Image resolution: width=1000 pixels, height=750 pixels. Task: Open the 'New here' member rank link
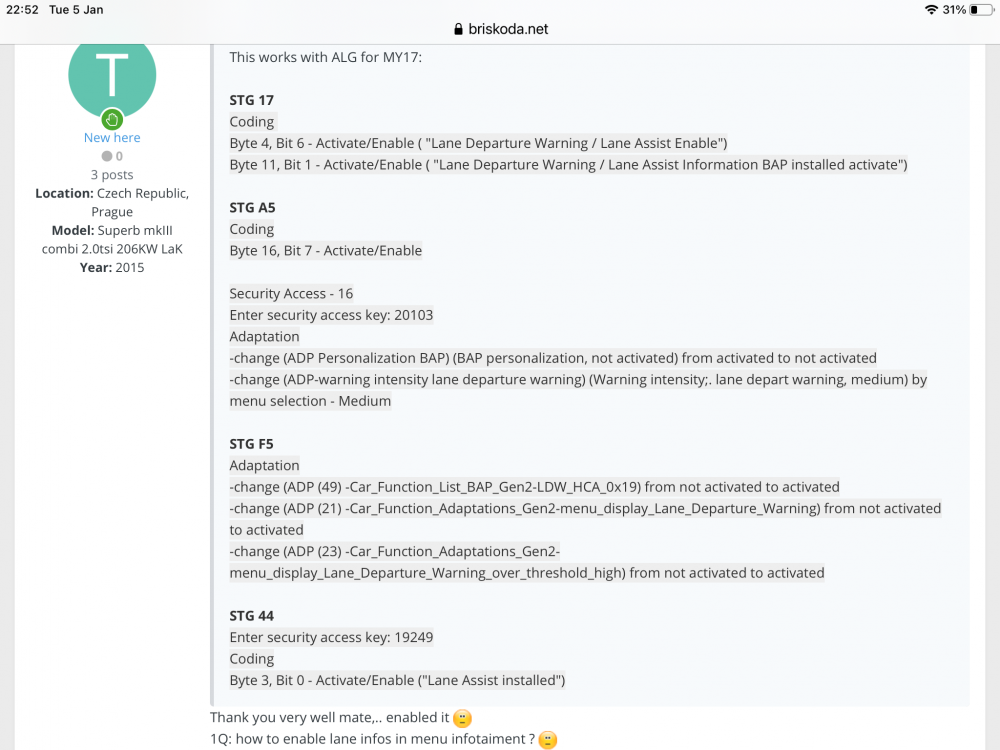coord(112,138)
